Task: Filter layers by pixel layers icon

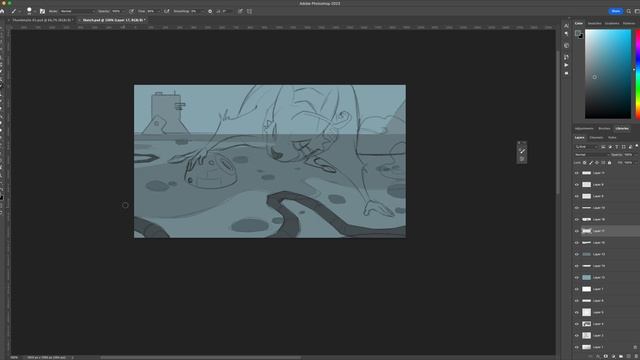Action: (603, 147)
